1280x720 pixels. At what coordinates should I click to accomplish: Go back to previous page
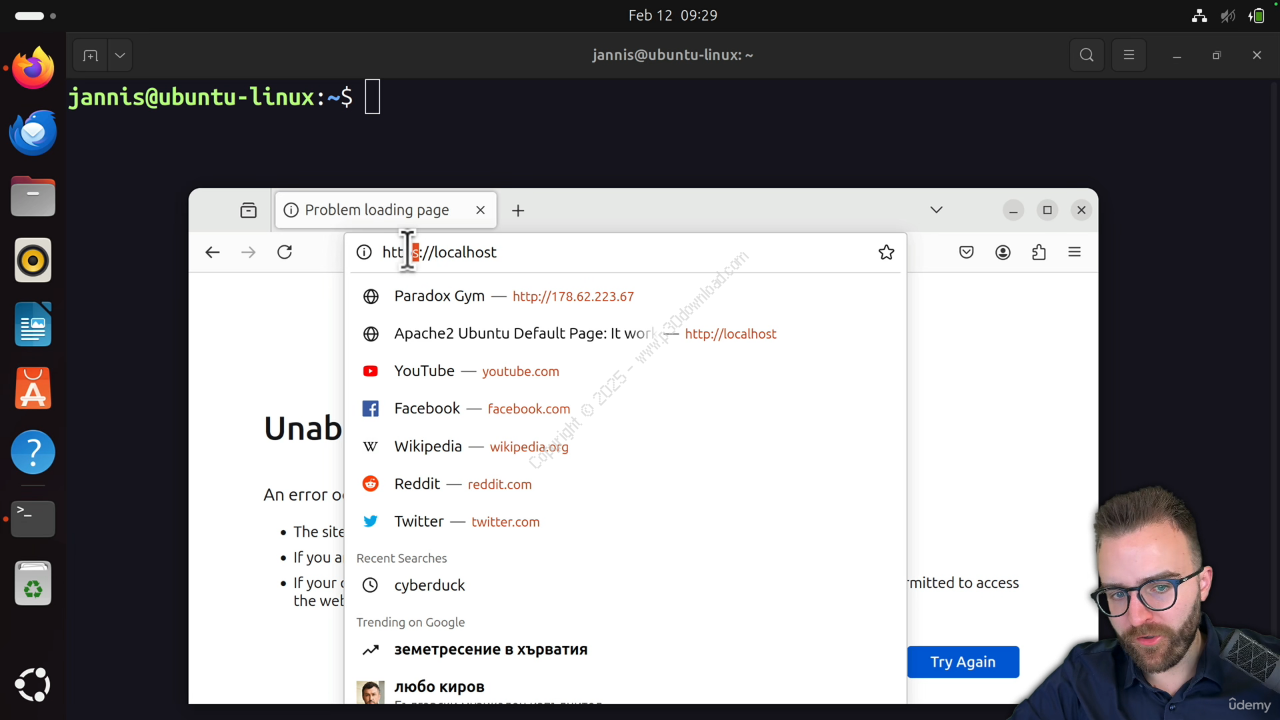point(212,252)
